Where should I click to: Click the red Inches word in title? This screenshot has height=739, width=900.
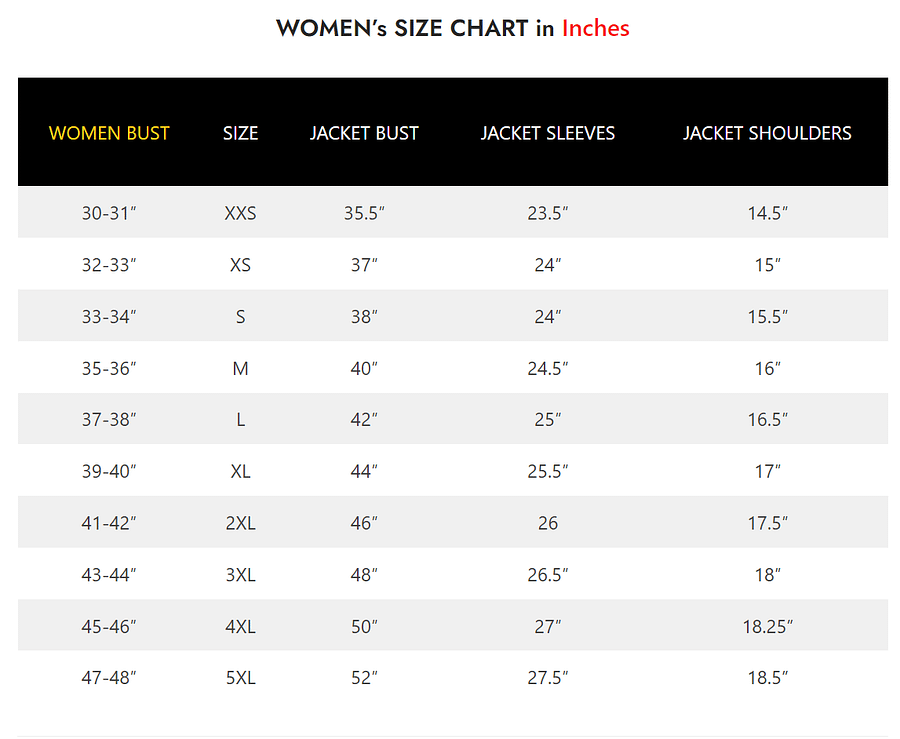(x=595, y=28)
